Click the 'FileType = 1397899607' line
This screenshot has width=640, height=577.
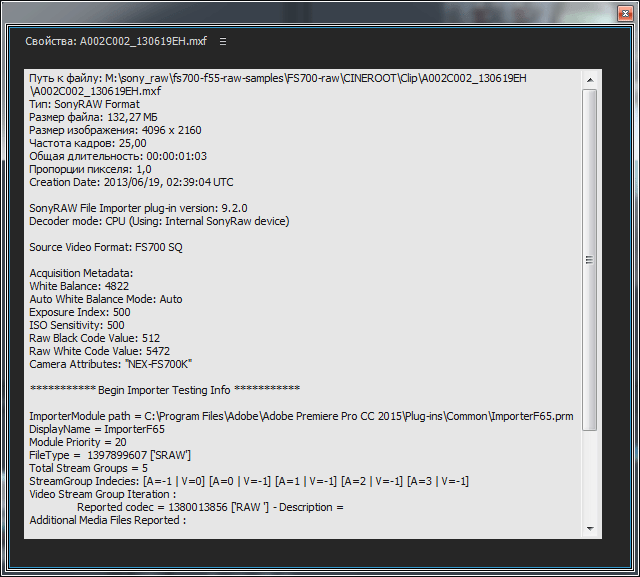pos(110,455)
